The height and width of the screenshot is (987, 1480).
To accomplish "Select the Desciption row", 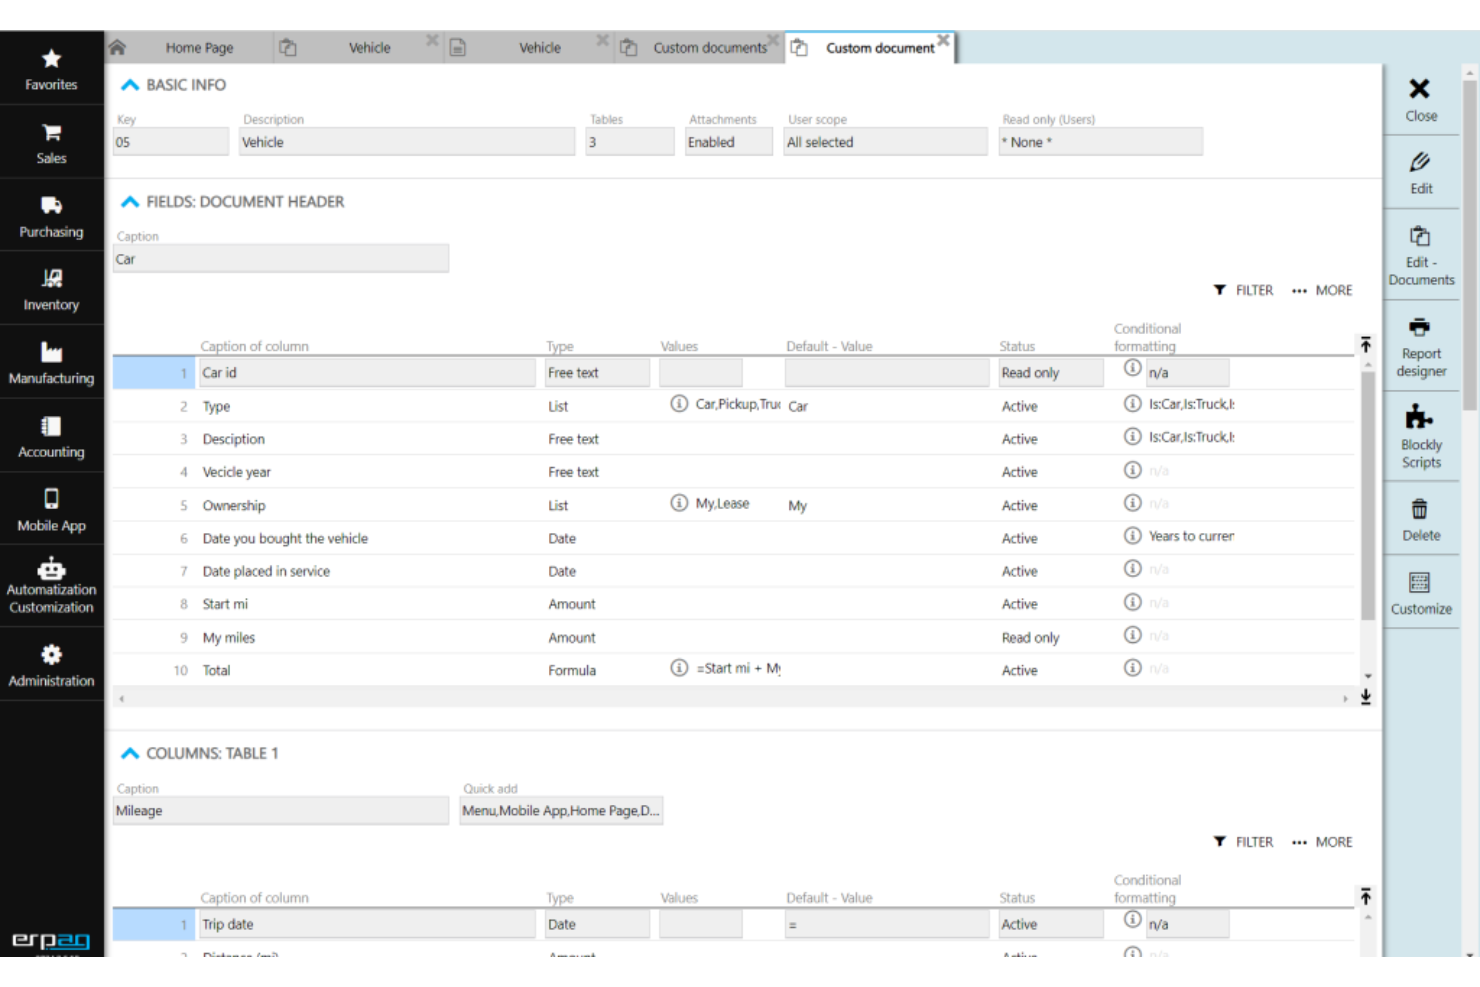I will [733, 439].
